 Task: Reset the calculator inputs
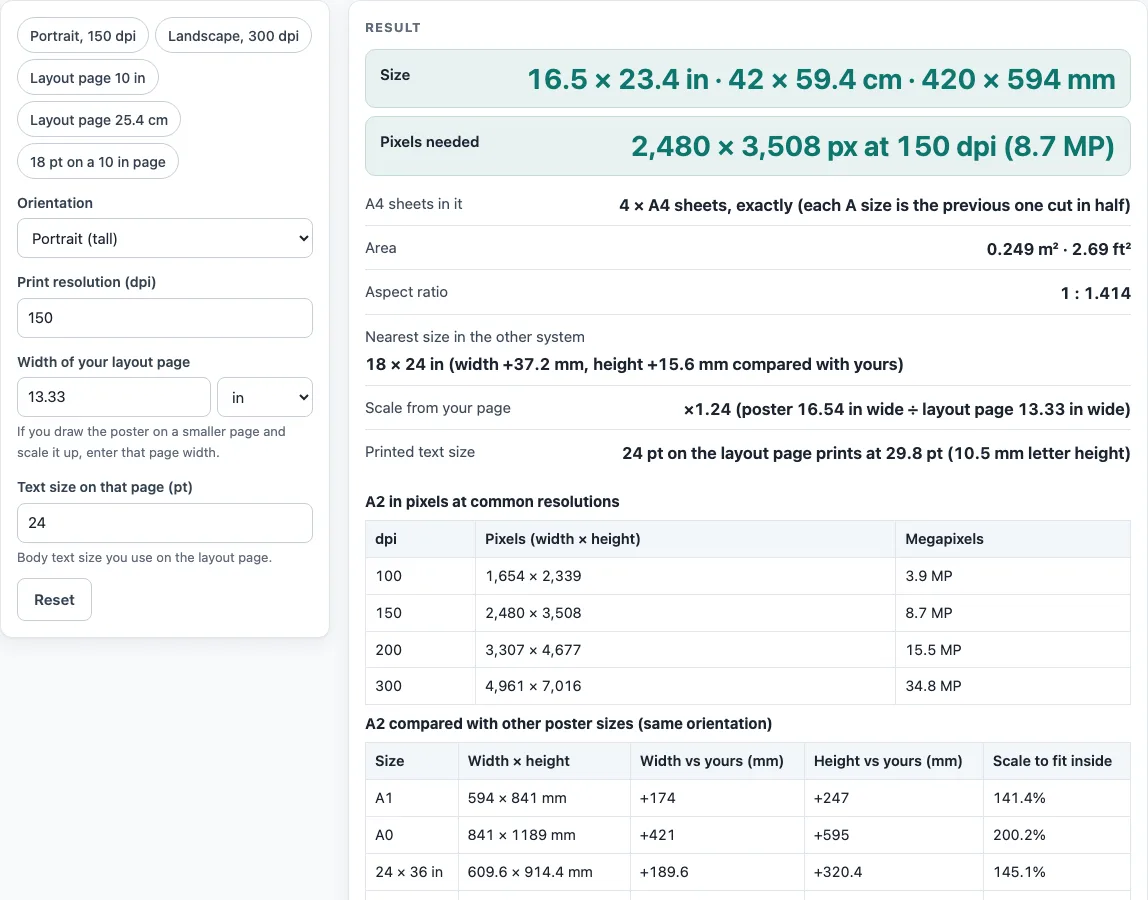(x=54, y=600)
